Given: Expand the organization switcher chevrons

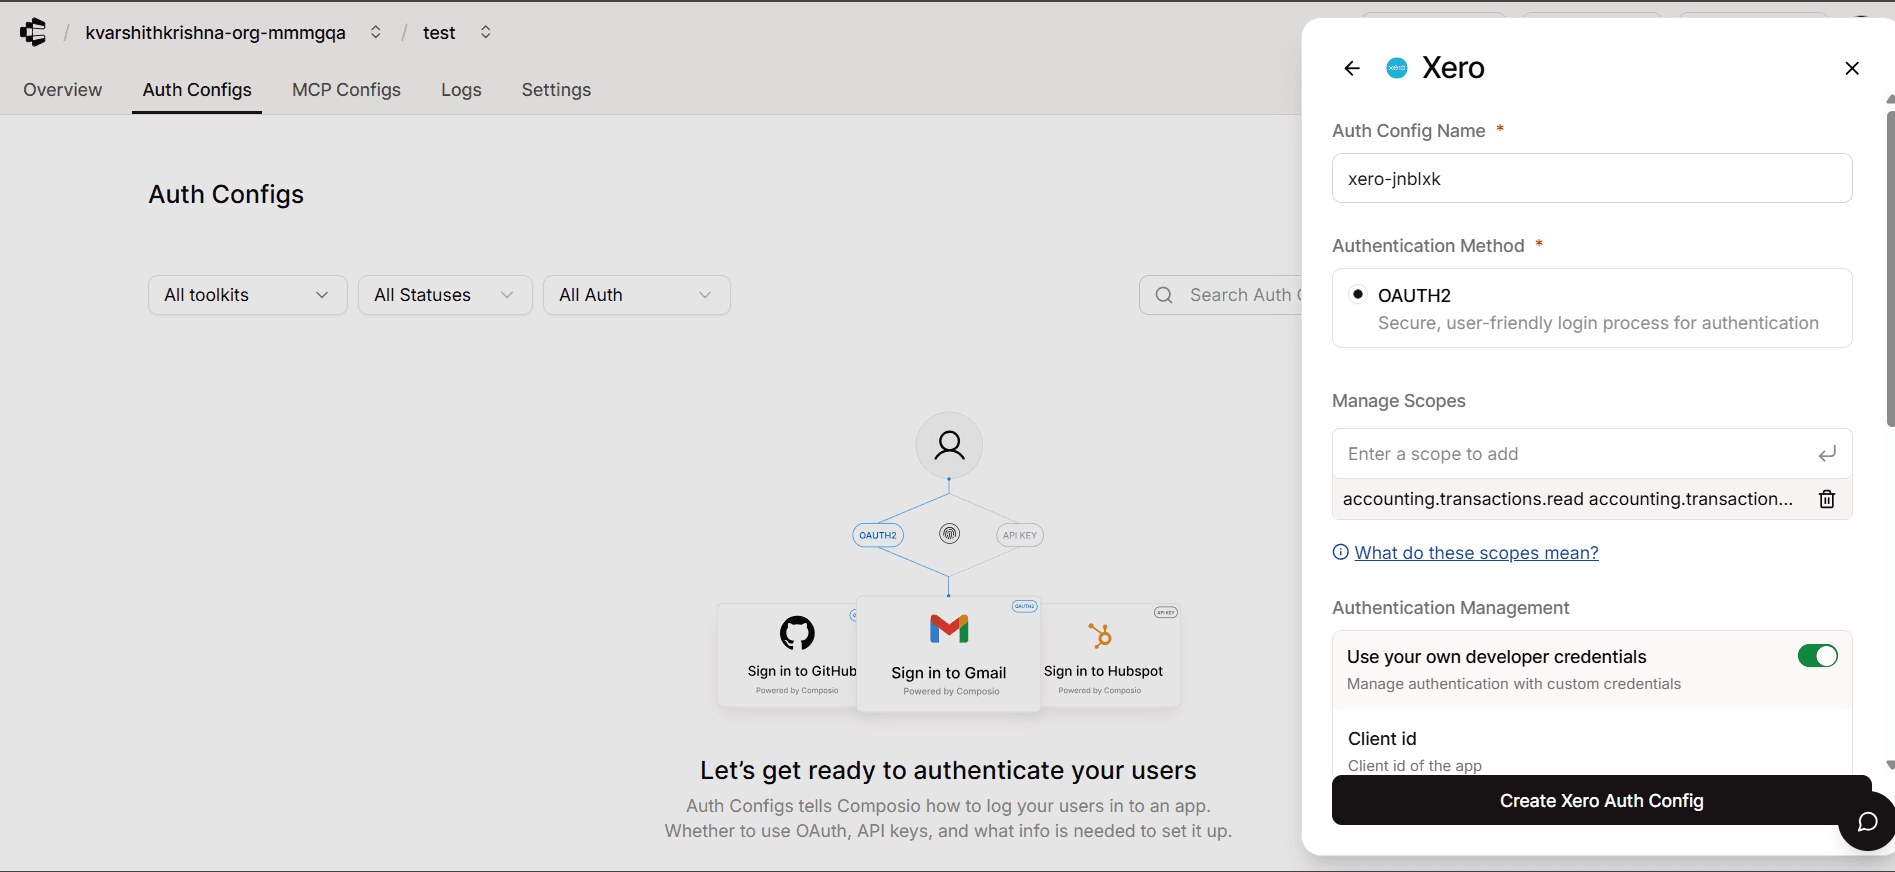Looking at the screenshot, I should (376, 32).
